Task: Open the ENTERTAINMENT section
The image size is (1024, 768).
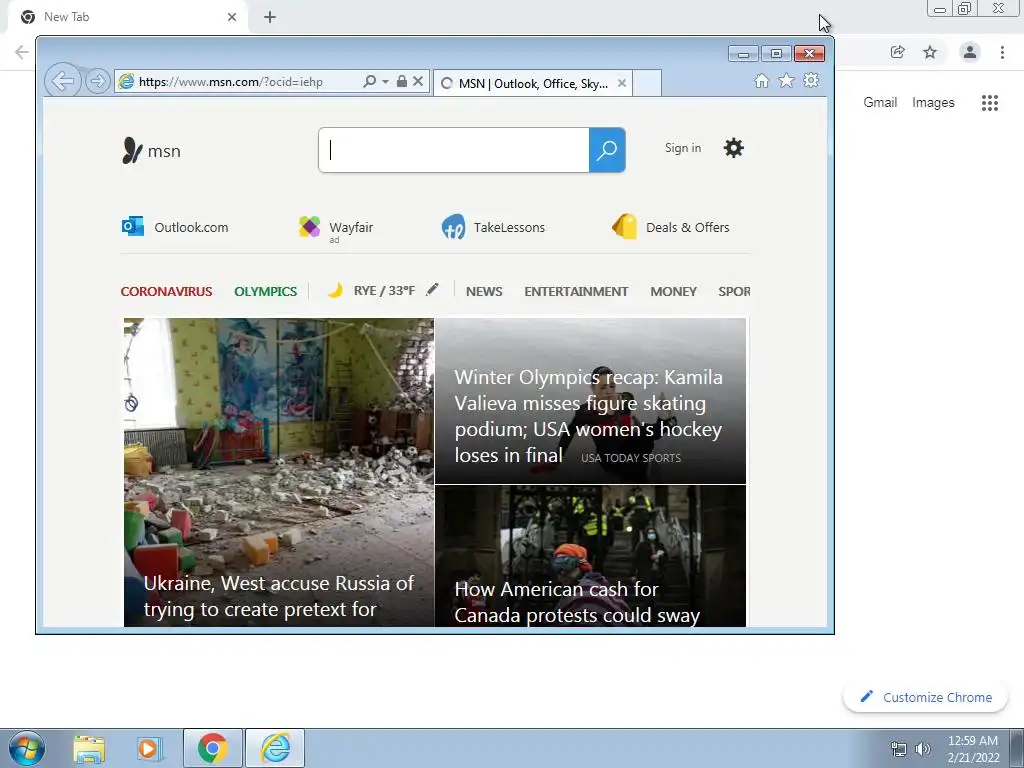Action: pyautogui.click(x=576, y=291)
